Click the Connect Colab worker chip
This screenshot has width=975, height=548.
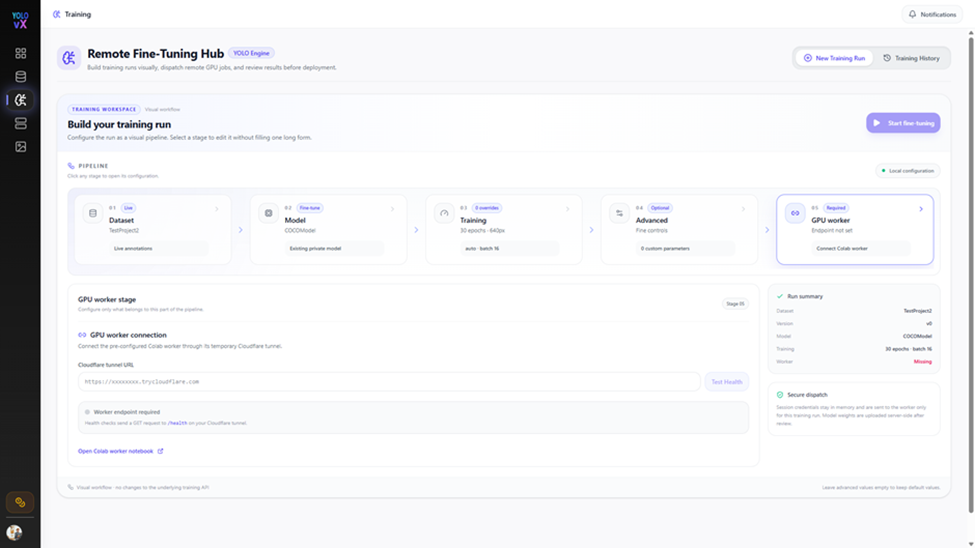coord(861,248)
